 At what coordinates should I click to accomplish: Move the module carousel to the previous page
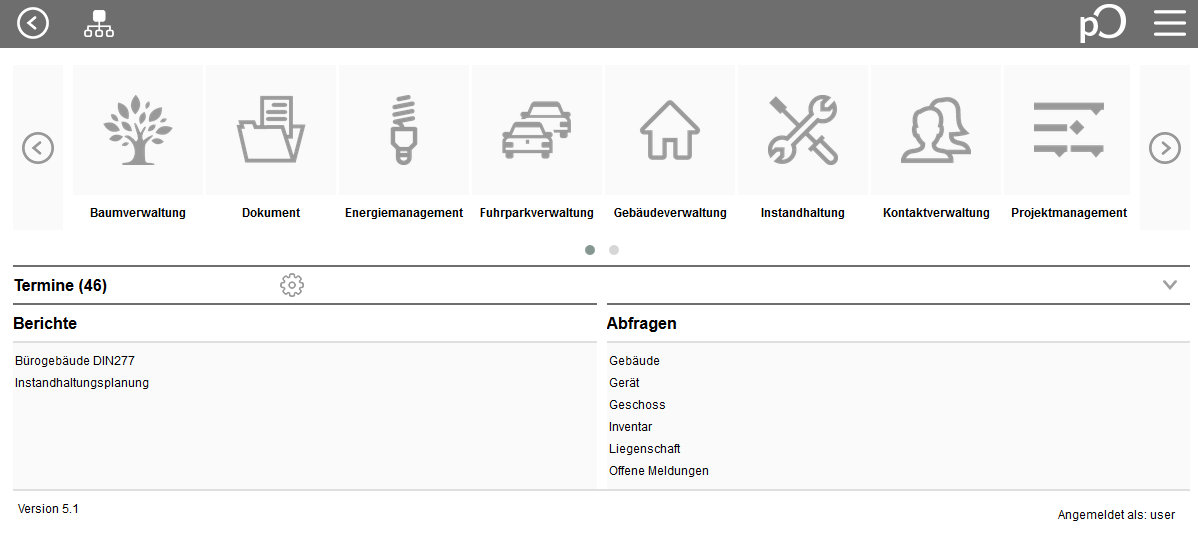(x=37, y=147)
